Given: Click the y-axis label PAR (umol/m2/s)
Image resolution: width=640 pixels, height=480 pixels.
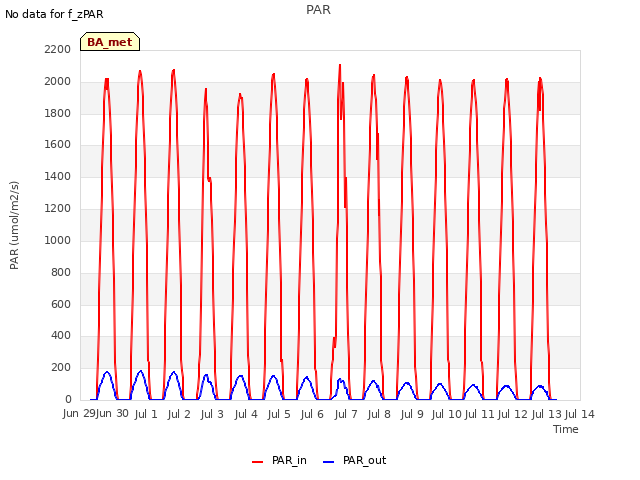Looking at the screenshot, I should click(x=14, y=225).
